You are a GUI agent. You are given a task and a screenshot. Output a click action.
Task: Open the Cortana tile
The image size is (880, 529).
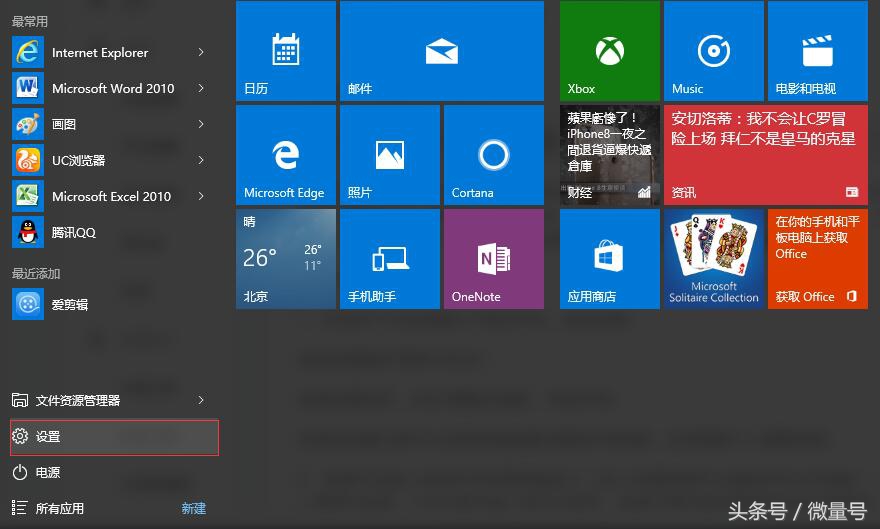[493, 155]
